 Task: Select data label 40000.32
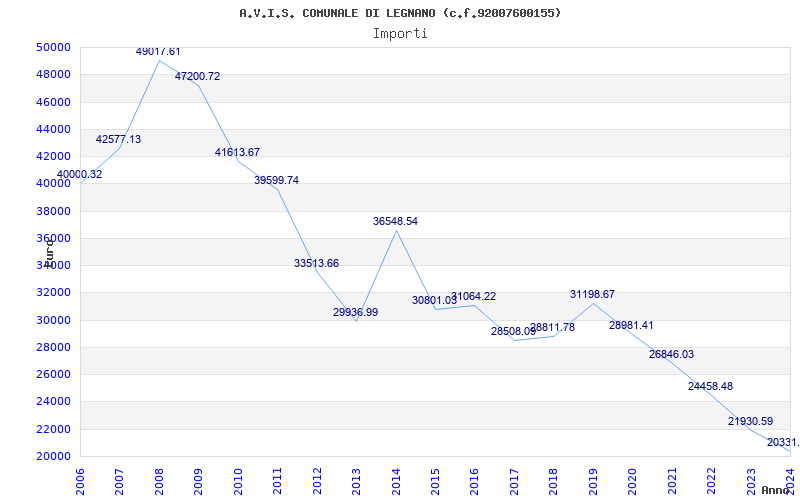point(79,174)
